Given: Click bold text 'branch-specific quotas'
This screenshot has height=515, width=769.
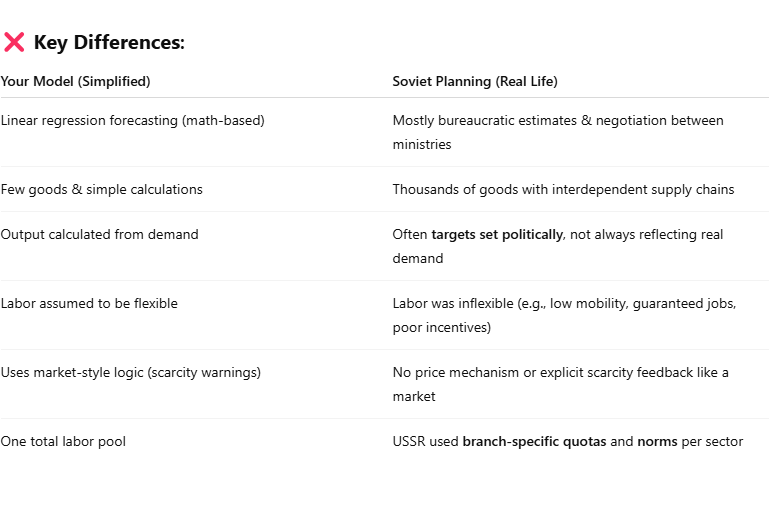Looking at the screenshot, I should point(534,442).
